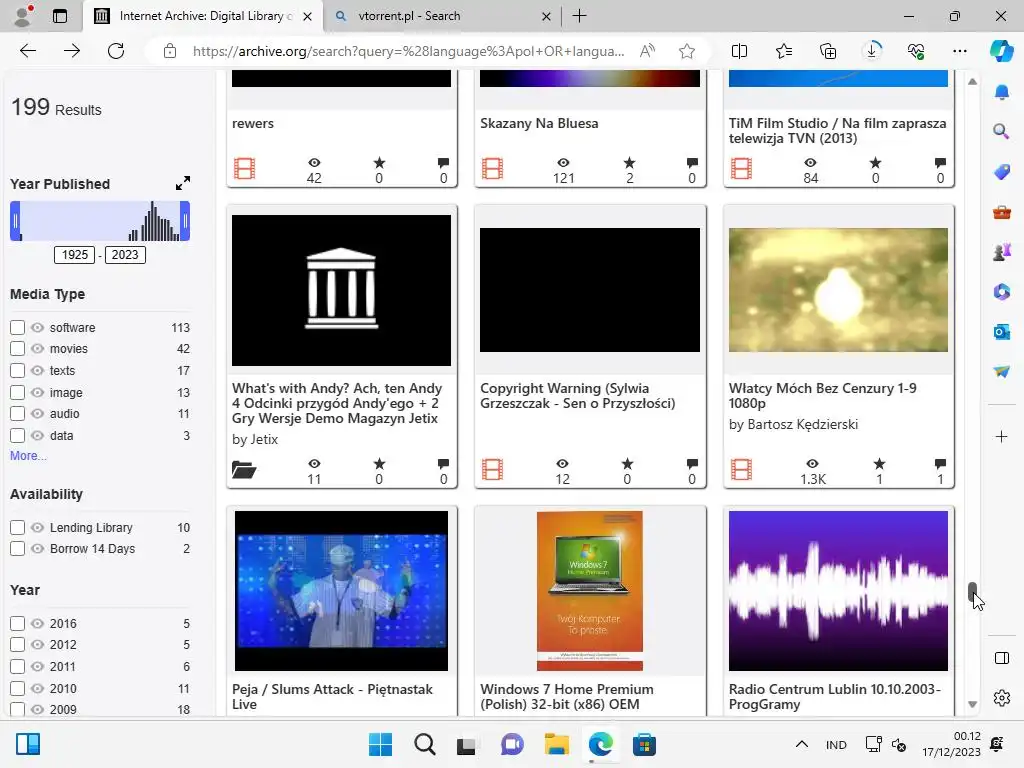This screenshot has height=768, width=1024.
Task: Click right handle of year range slider
Action: [185, 221]
